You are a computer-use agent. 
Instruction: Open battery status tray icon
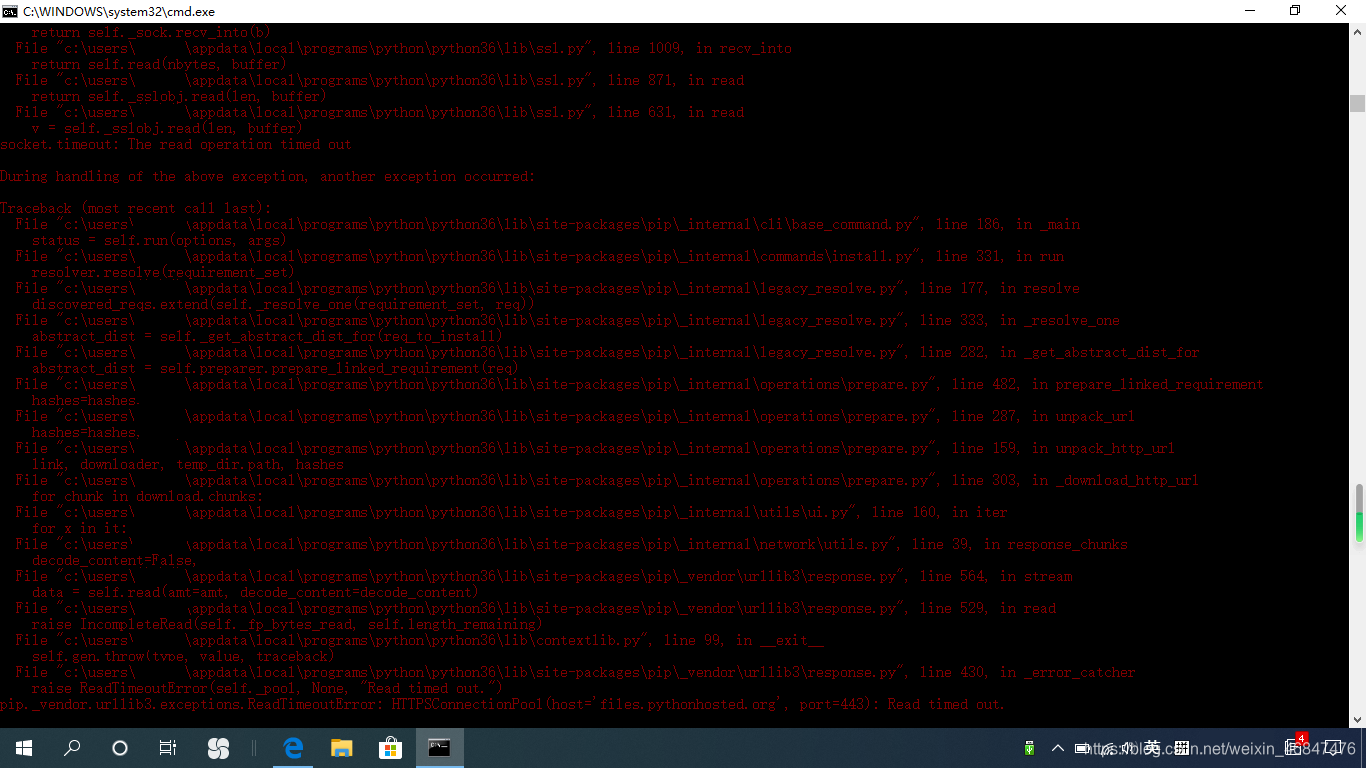pos(1082,748)
